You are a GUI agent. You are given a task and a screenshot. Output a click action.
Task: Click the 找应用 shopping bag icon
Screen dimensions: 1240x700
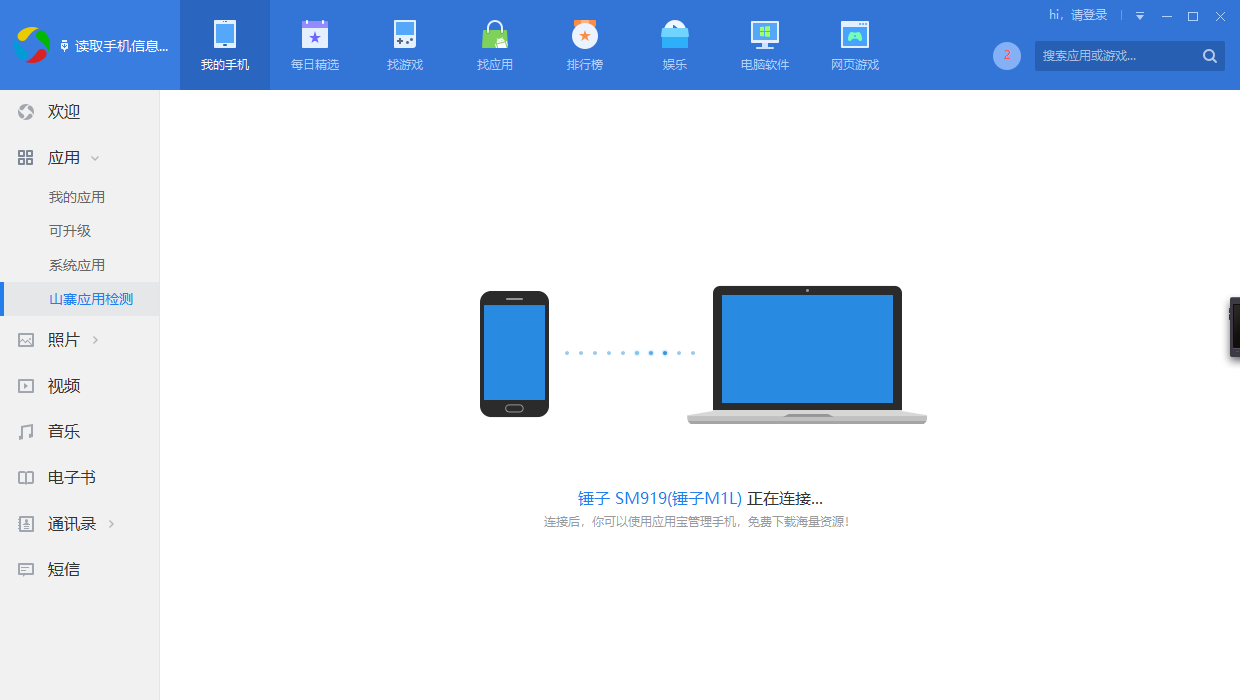(x=495, y=34)
